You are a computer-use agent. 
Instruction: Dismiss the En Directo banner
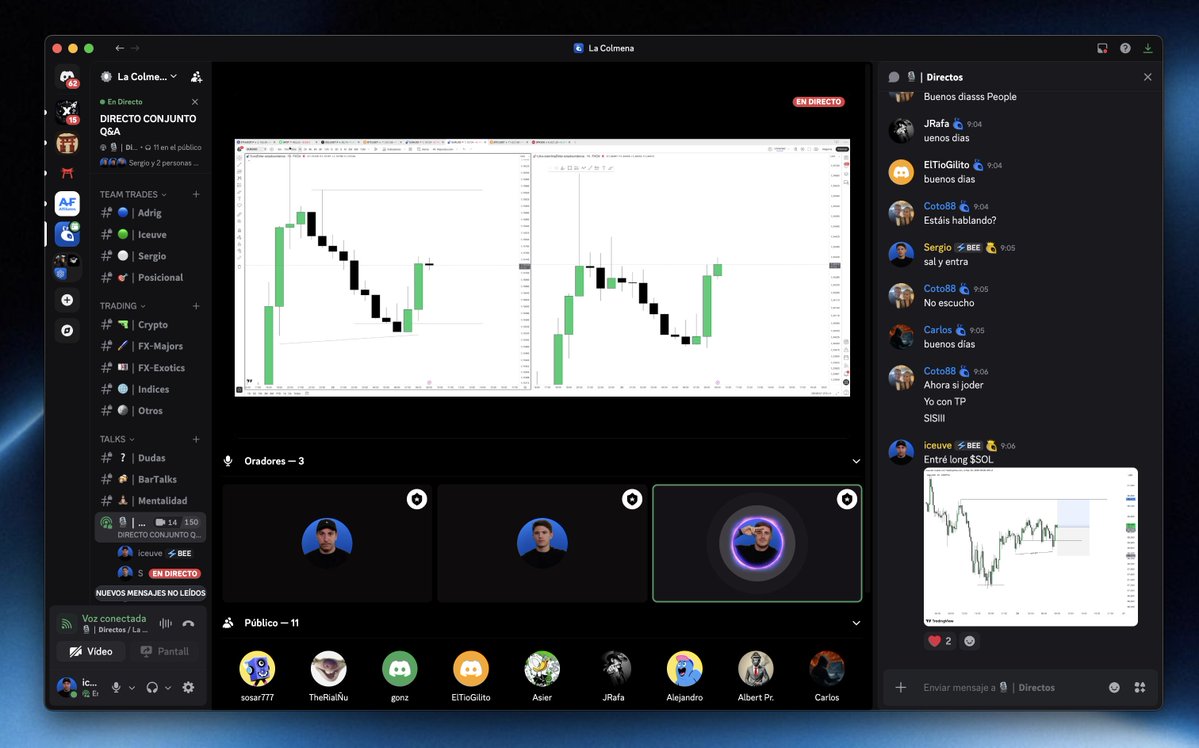[195, 102]
